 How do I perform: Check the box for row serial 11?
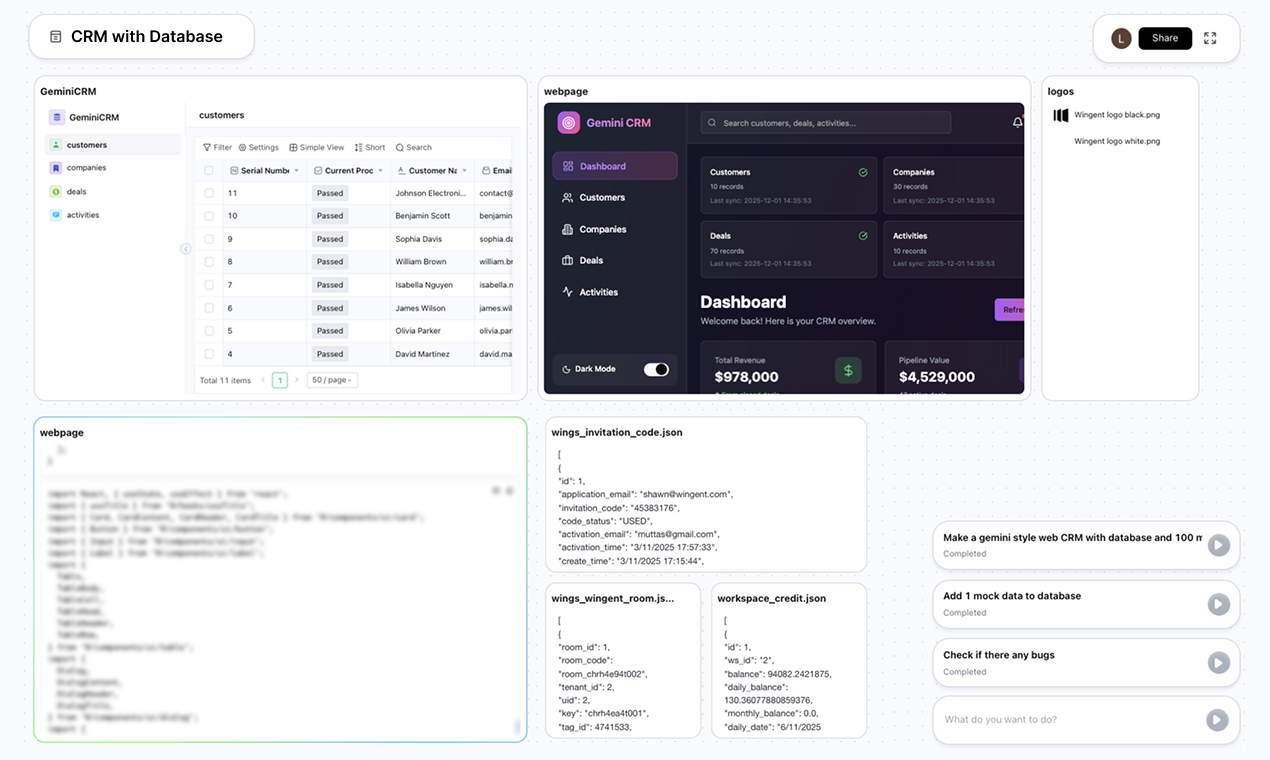coord(209,193)
